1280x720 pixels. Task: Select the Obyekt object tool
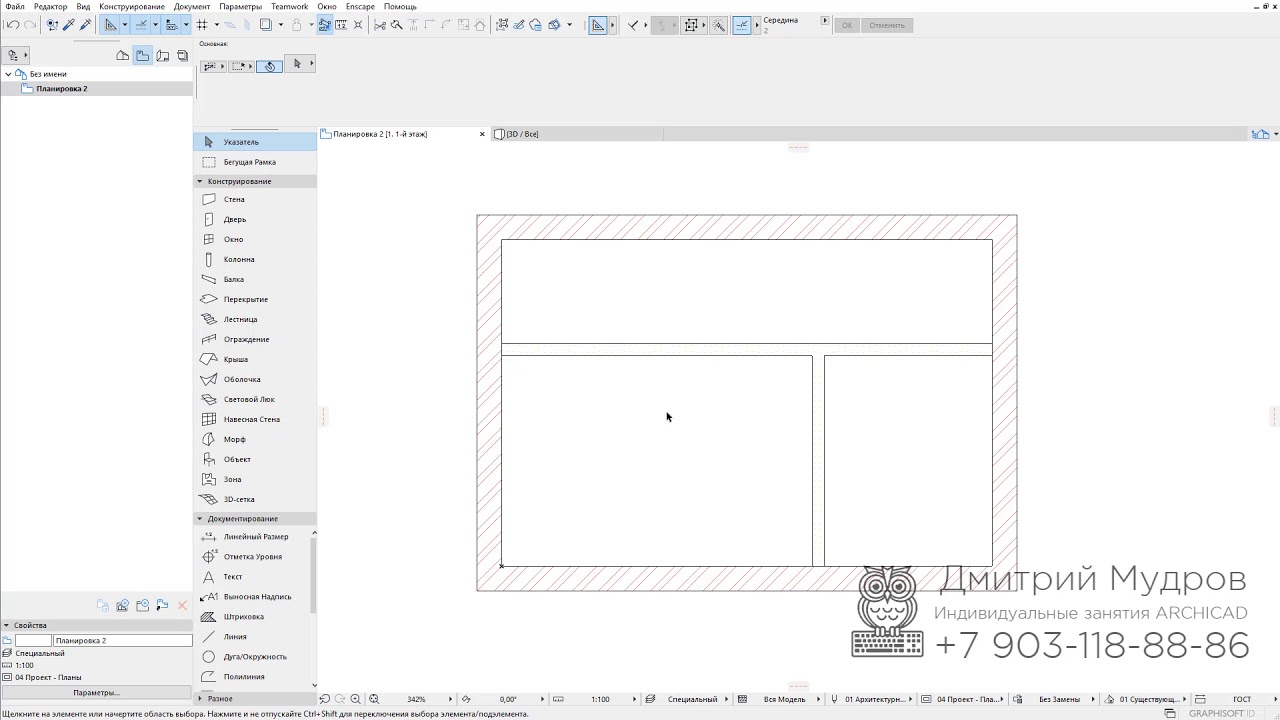point(255,459)
